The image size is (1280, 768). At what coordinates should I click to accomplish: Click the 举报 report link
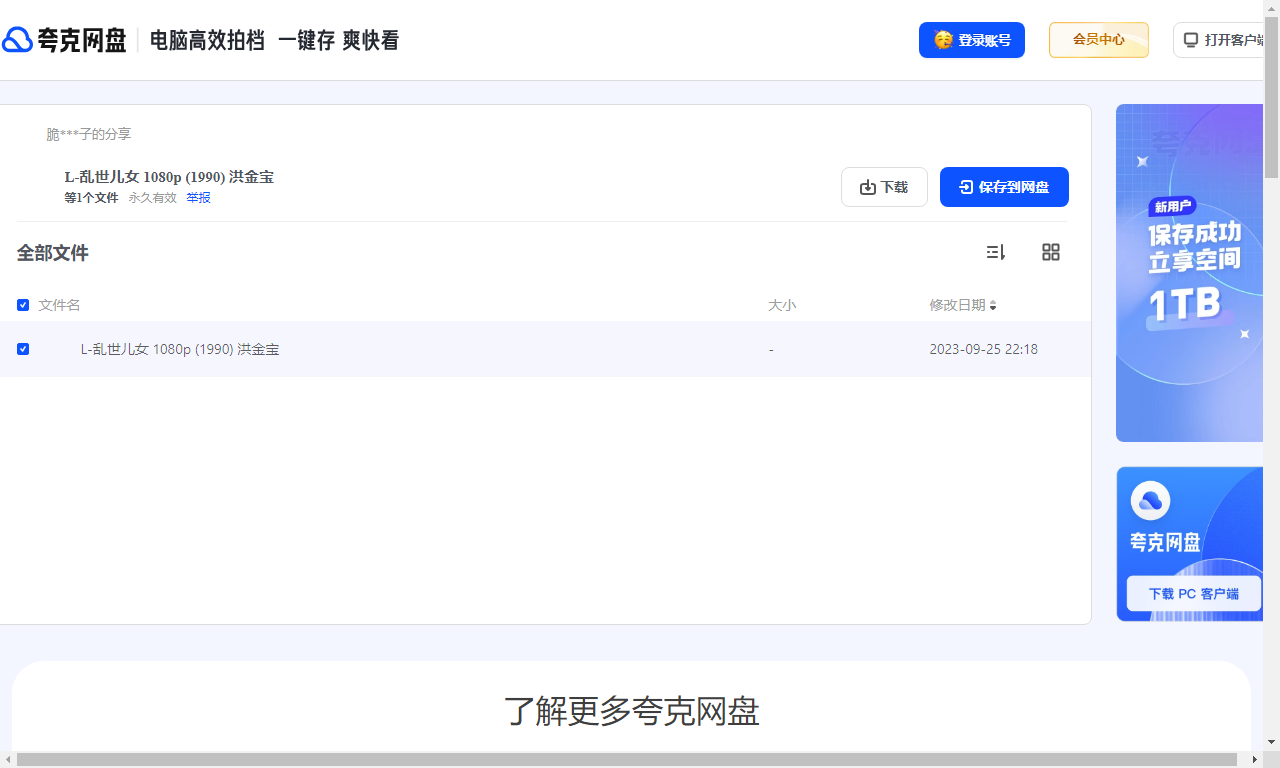click(x=198, y=198)
